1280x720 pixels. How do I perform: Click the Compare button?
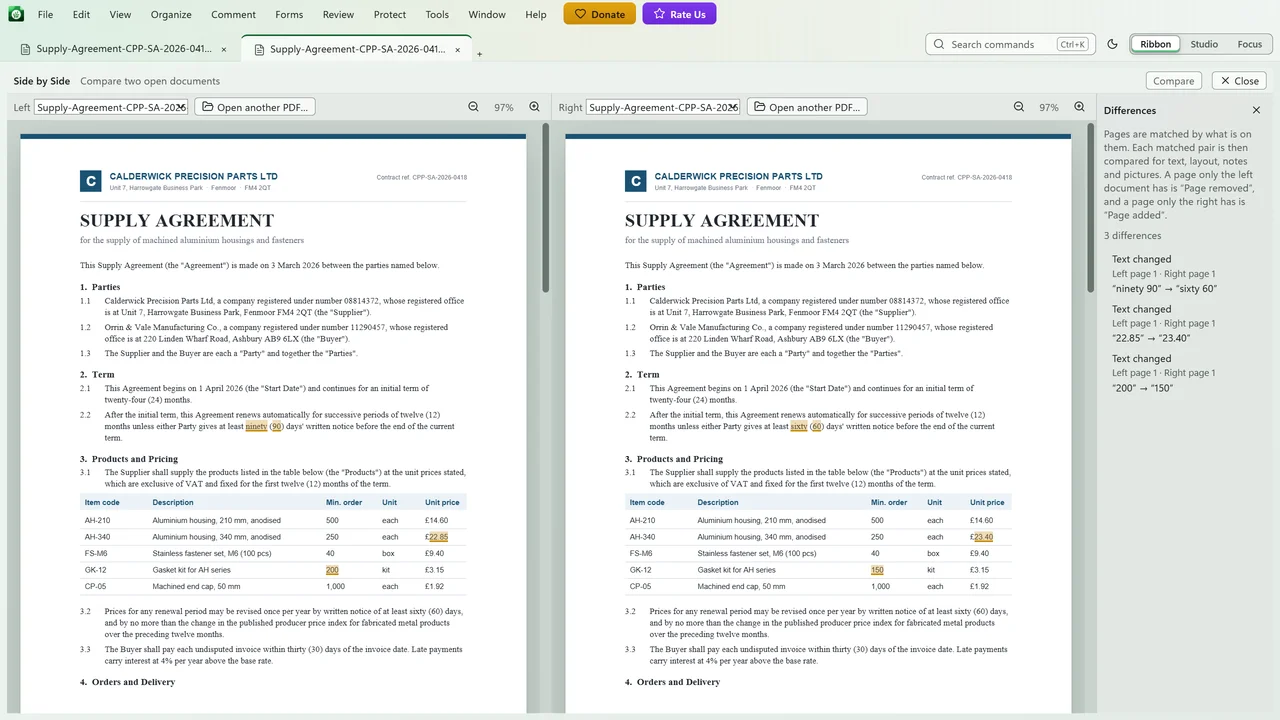(x=1174, y=81)
